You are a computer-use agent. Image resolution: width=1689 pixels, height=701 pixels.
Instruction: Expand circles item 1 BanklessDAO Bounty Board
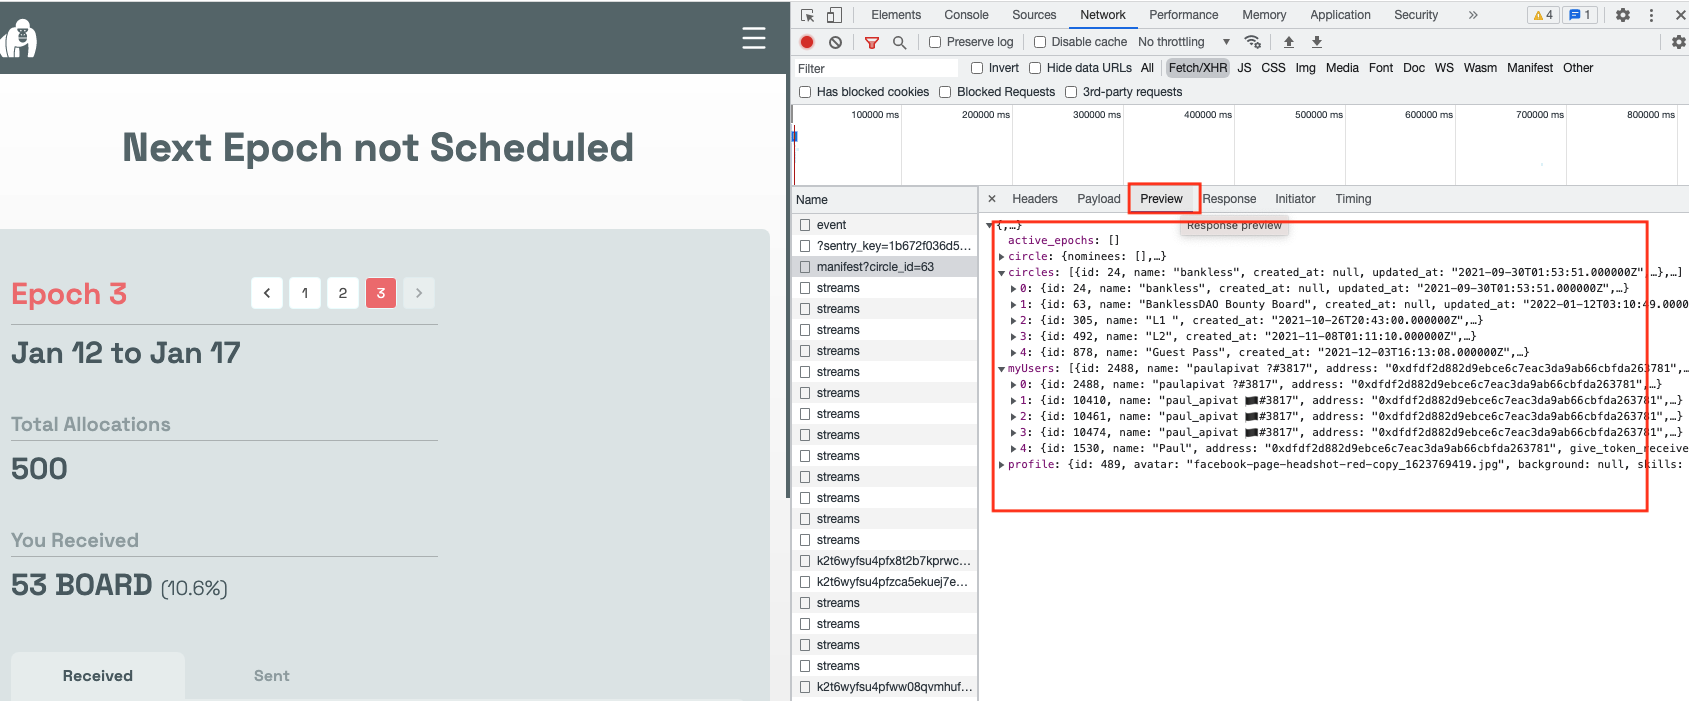1014,305
